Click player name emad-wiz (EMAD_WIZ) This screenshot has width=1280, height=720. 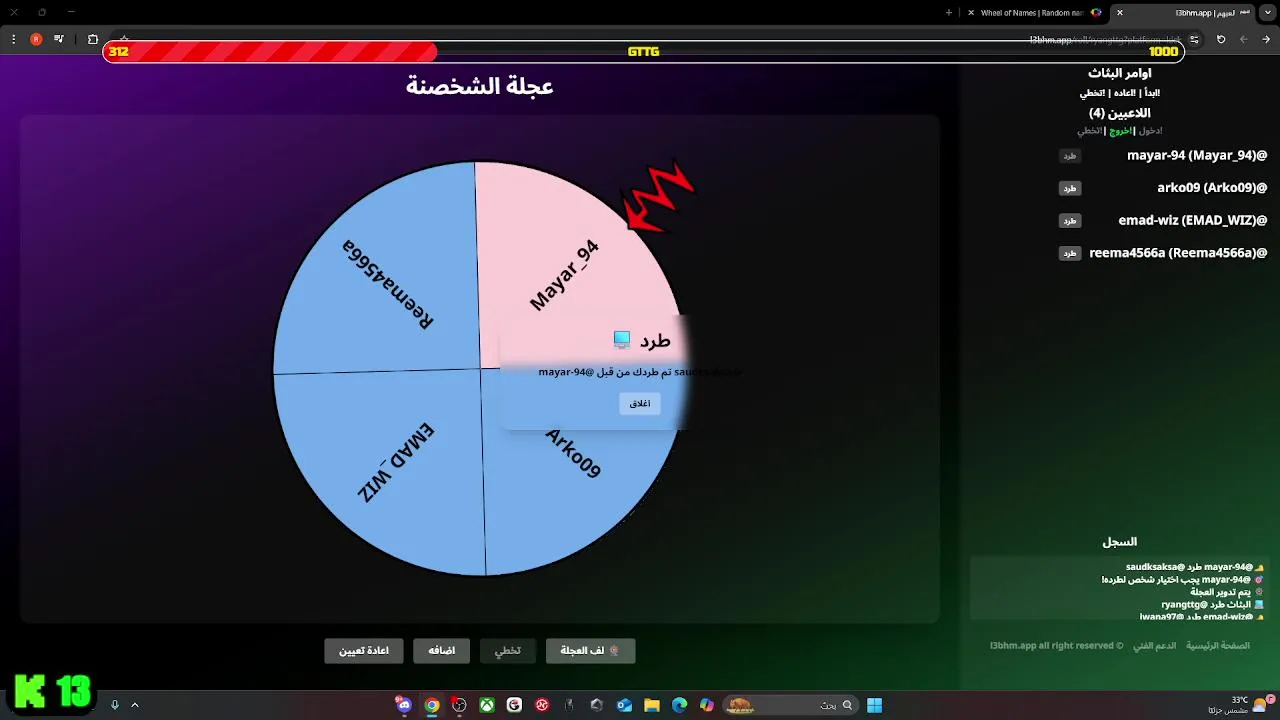[1193, 220]
